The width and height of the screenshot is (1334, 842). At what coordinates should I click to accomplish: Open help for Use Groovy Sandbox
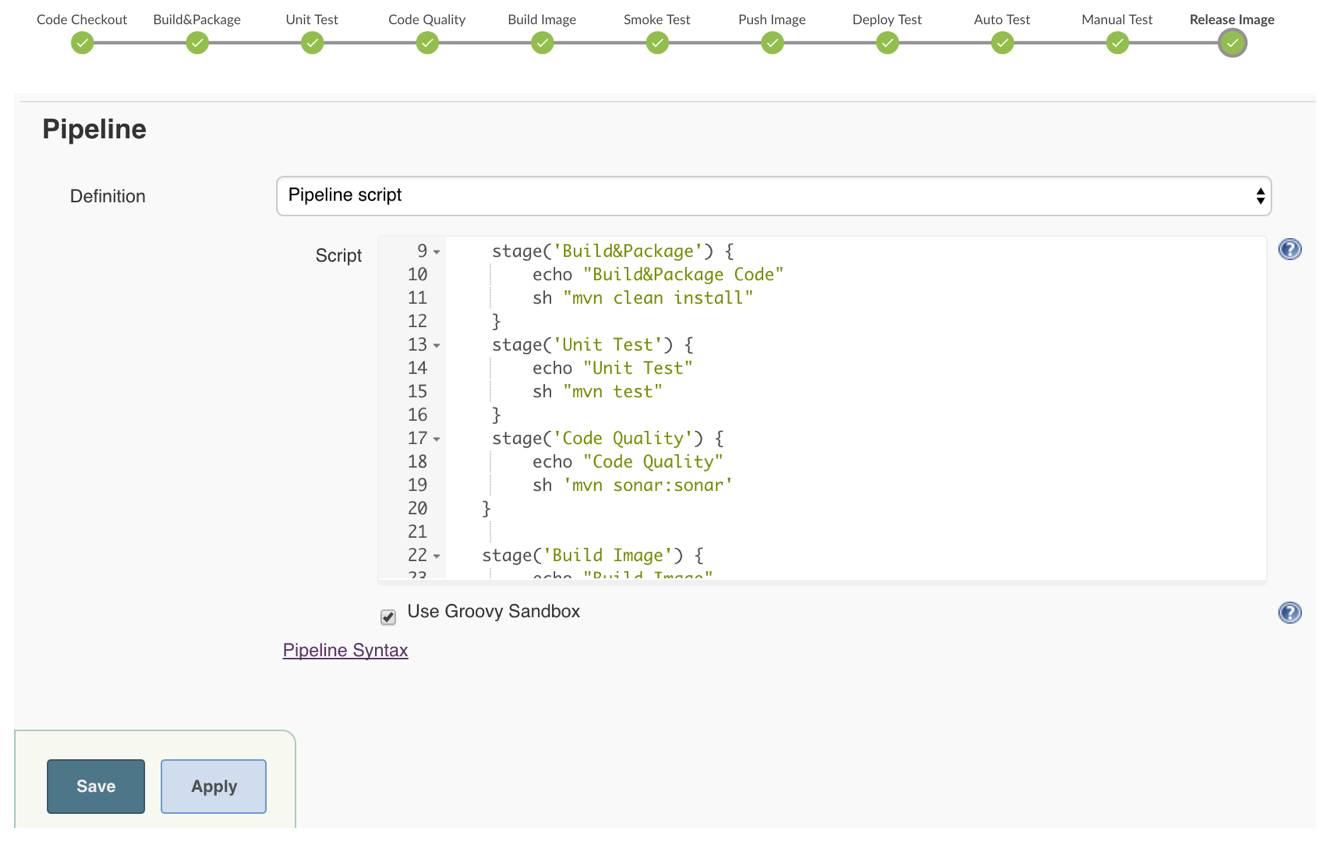click(x=1290, y=612)
